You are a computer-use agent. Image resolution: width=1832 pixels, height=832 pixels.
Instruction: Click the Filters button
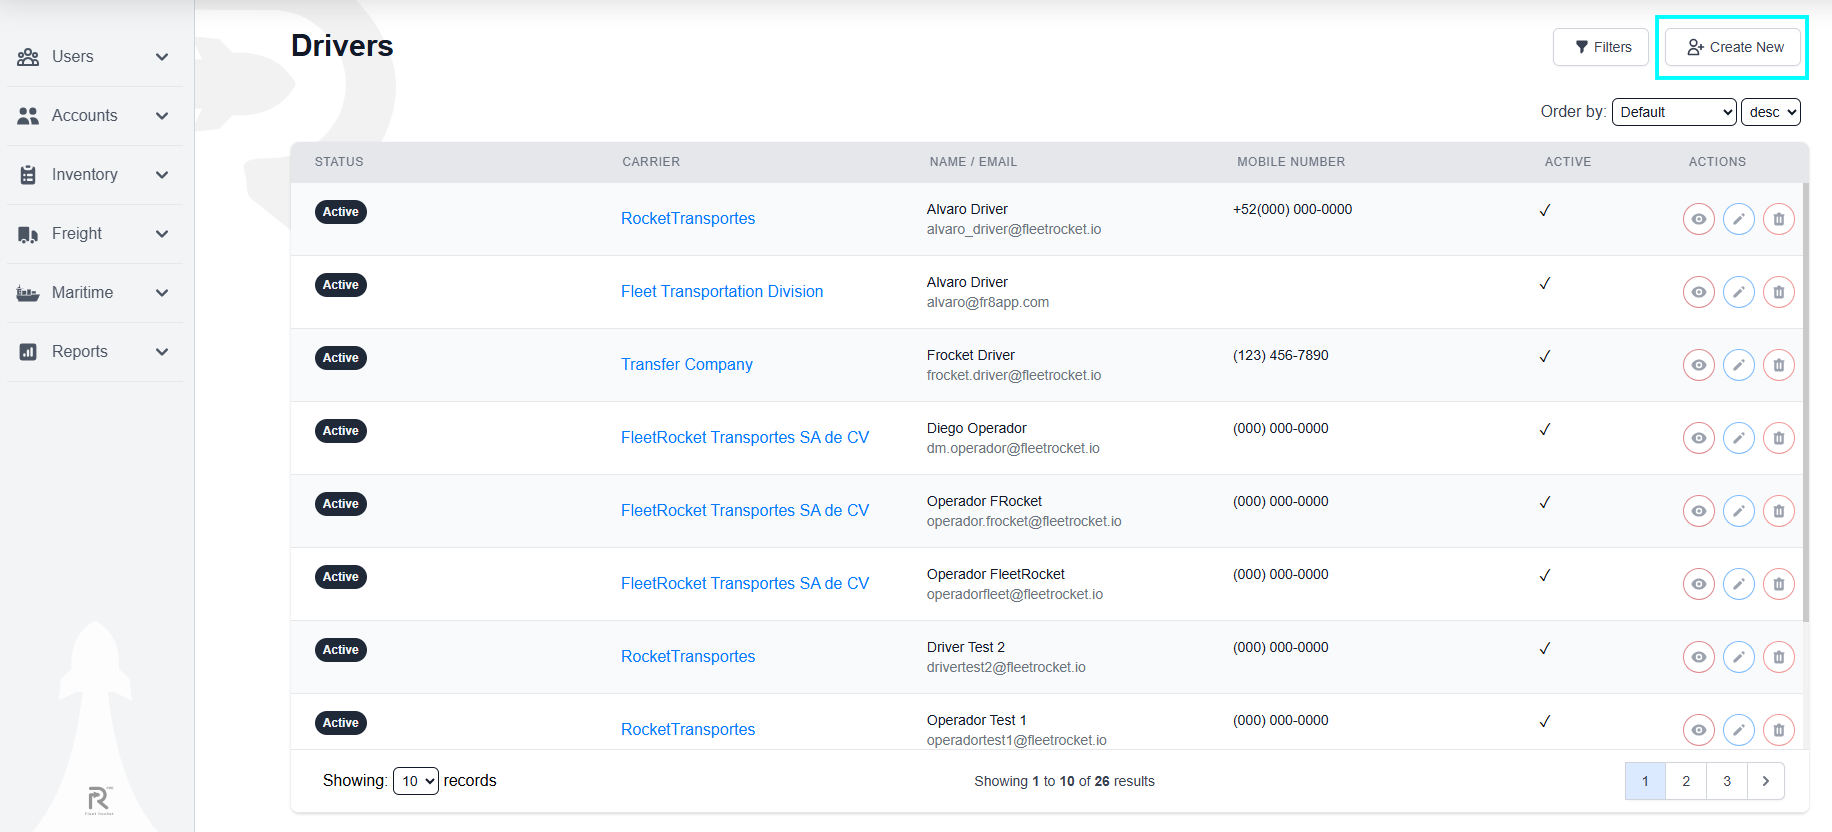(1601, 47)
